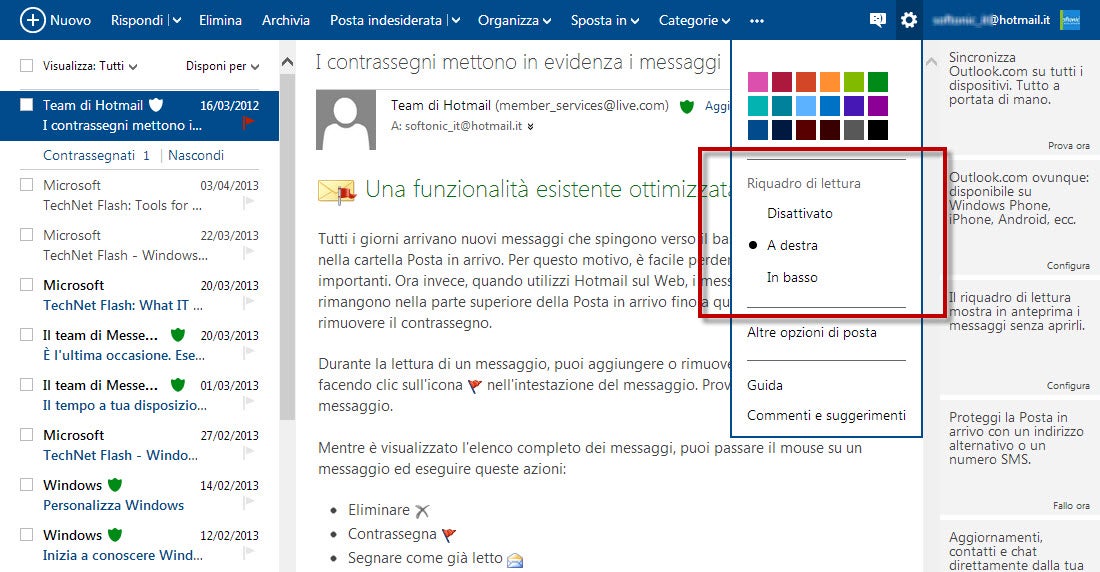Screen dimensions: 1100x572
Task: Click the Nuovo plus icon
Action: [33, 20]
